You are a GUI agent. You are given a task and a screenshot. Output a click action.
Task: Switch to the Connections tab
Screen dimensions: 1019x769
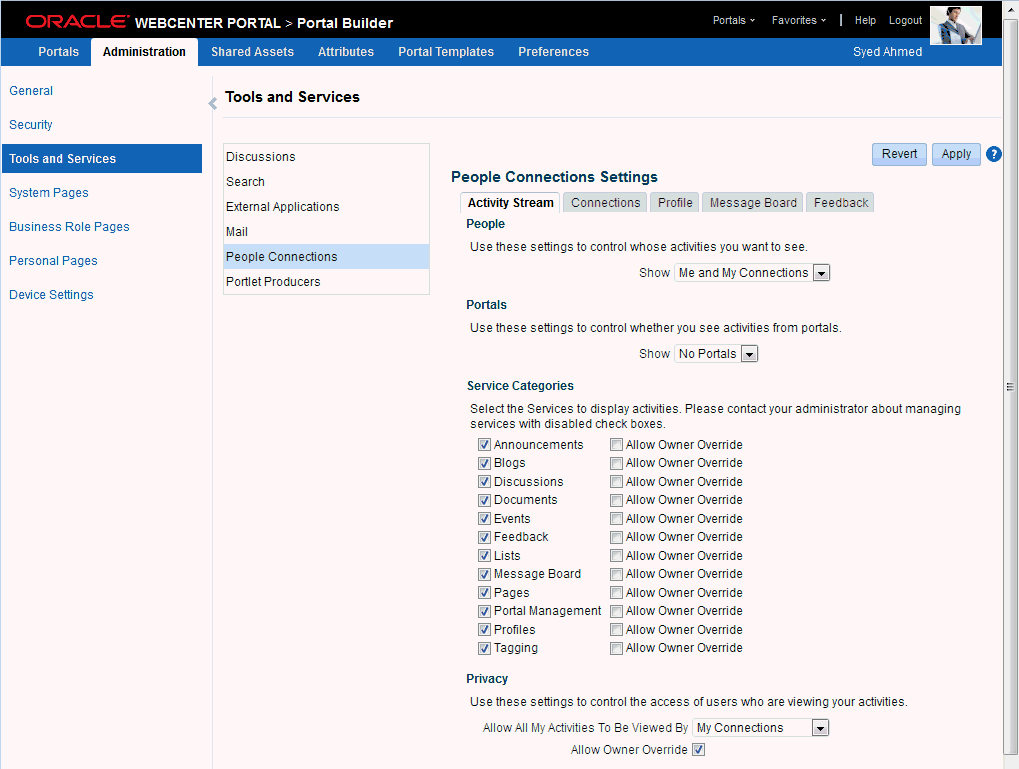tap(605, 203)
